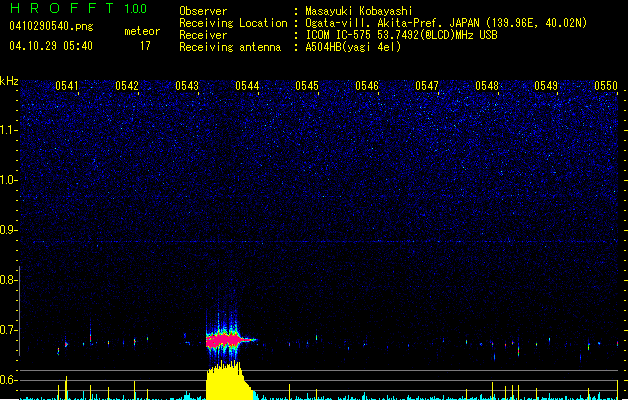Screen dimensions: 629x400
Task: Click the HROFFT title text
Action: 60,9
